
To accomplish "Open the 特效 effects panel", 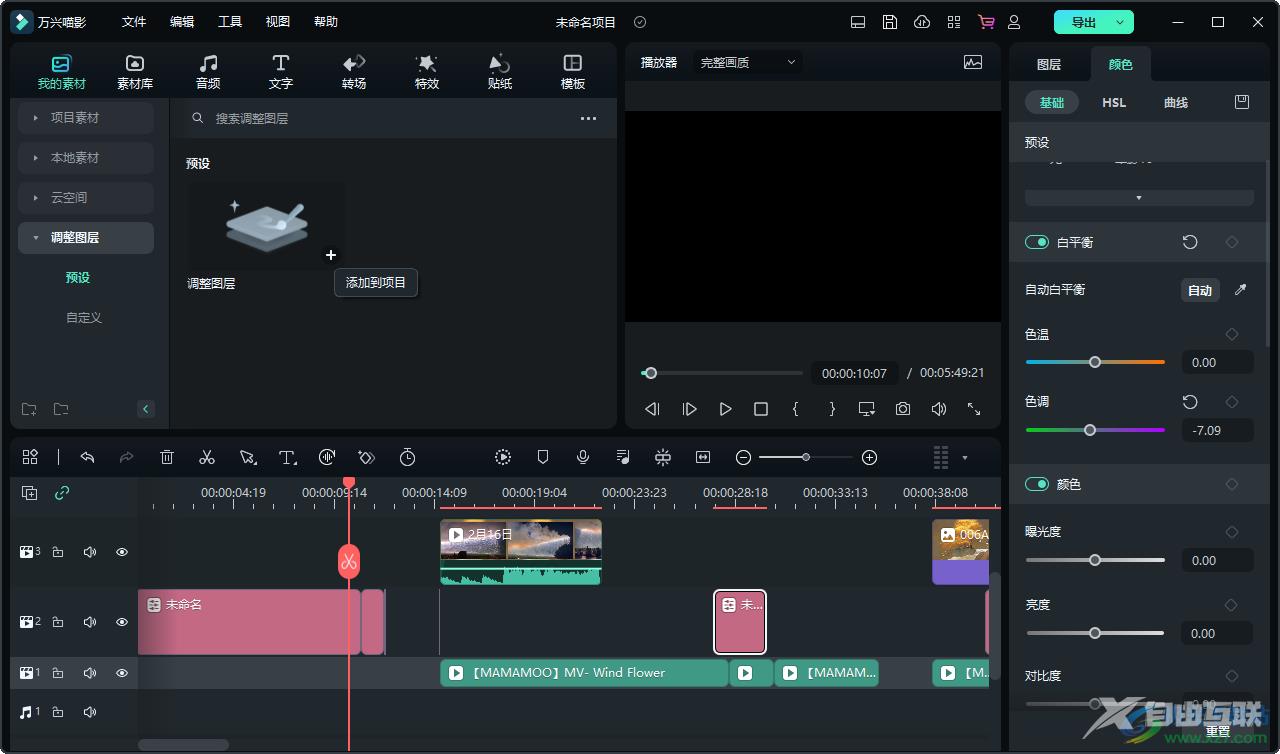I will (x=427, y=72).
